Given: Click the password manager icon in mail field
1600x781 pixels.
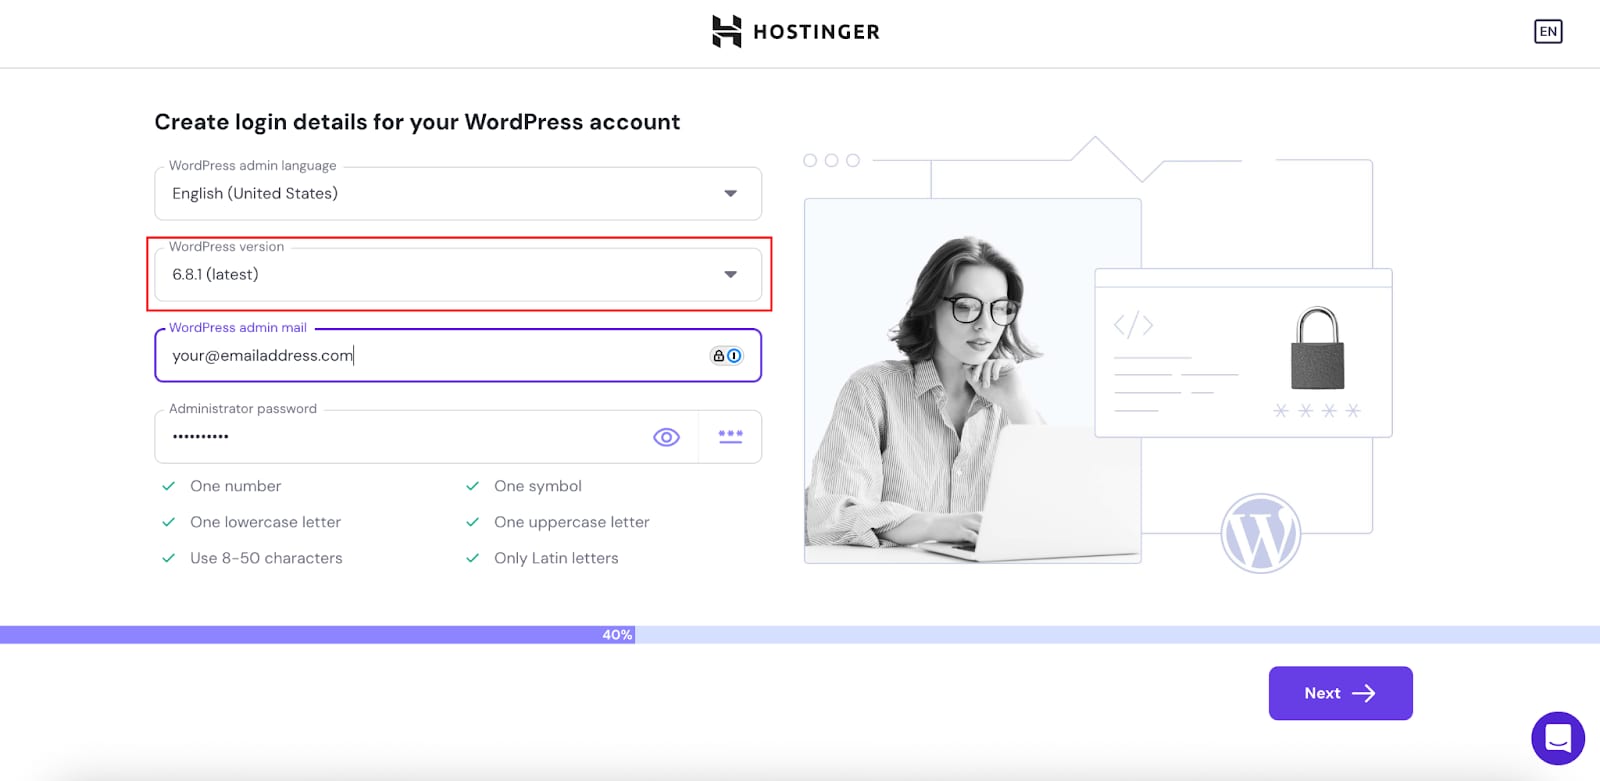Looking at the screenshot, I should click(726, 355).
